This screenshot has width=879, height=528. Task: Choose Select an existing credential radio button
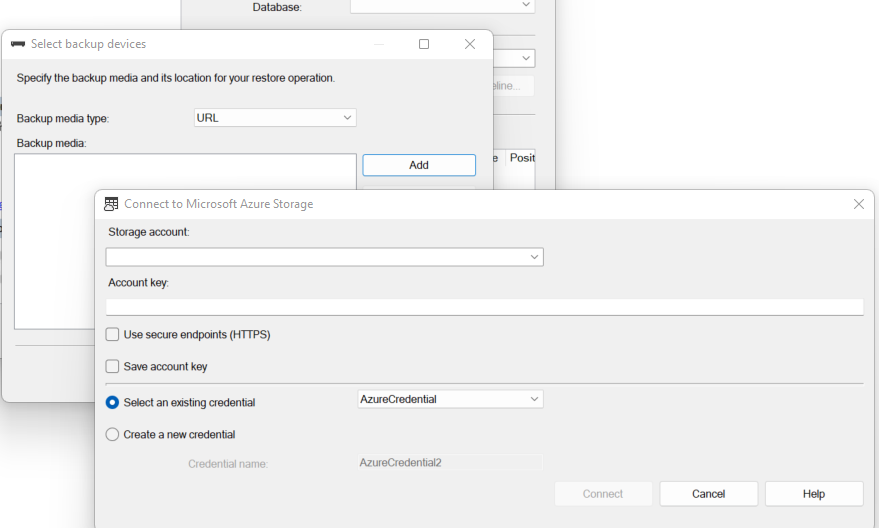(112, 402)
